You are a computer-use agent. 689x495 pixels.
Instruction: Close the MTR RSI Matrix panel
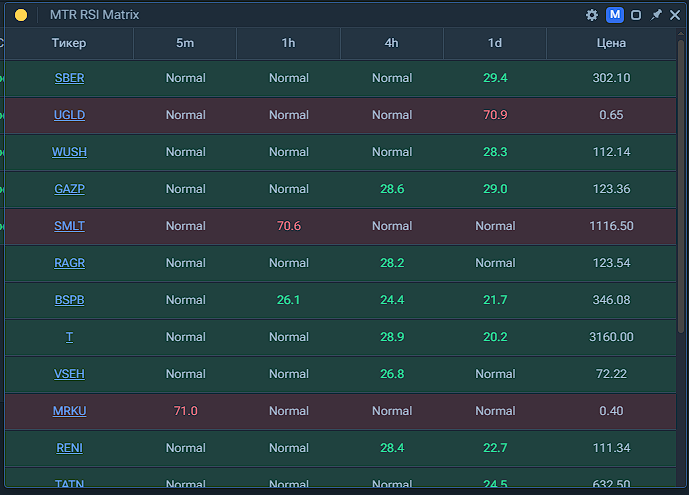675,15
